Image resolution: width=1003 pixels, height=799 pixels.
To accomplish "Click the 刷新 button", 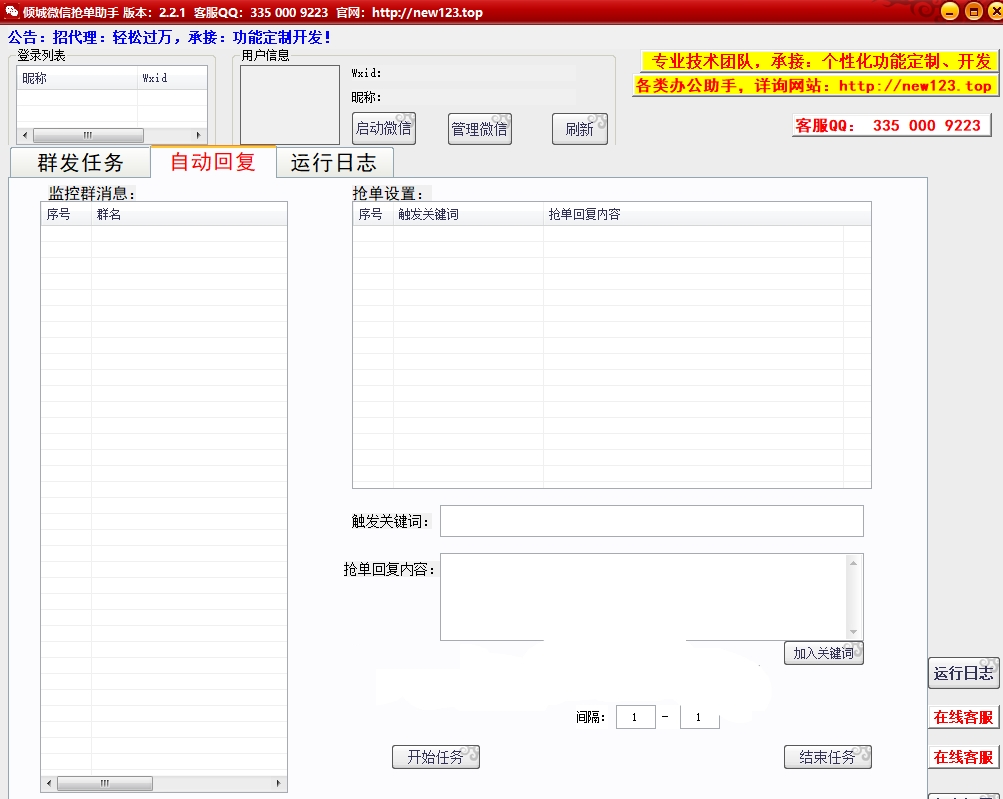I will [x=580, y=129].
